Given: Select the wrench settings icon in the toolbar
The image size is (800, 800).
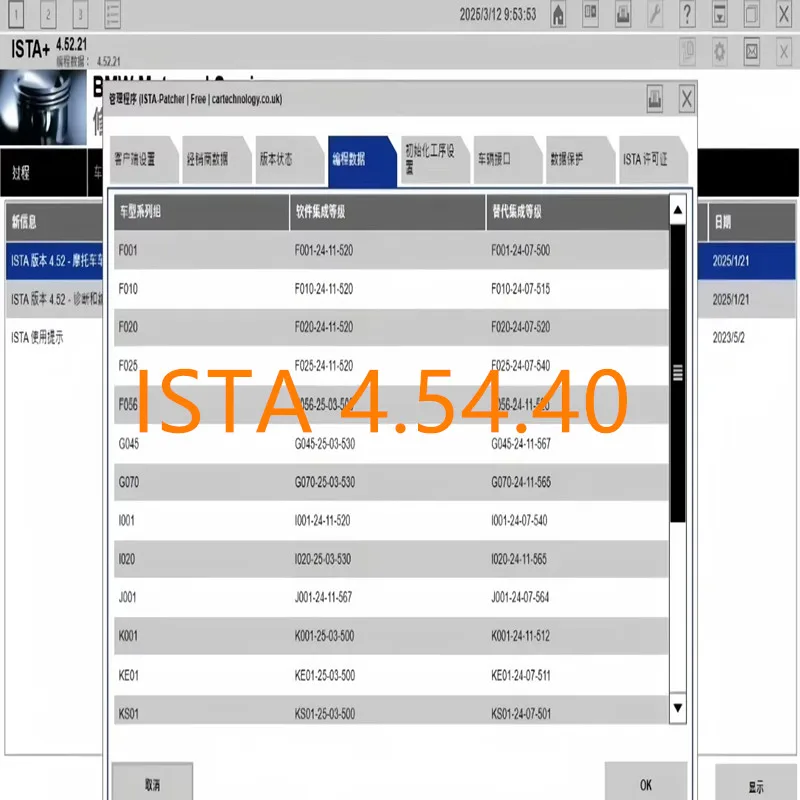Looking at the screenshot, I should (655, 15).
